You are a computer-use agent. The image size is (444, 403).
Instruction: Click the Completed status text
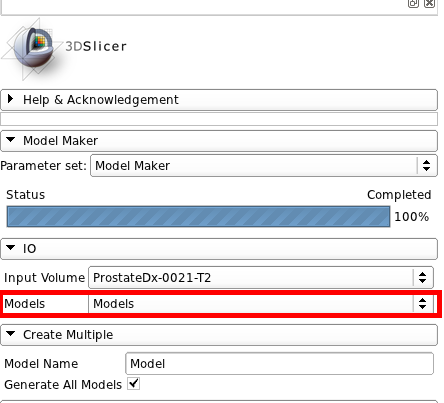coord(399,195)
